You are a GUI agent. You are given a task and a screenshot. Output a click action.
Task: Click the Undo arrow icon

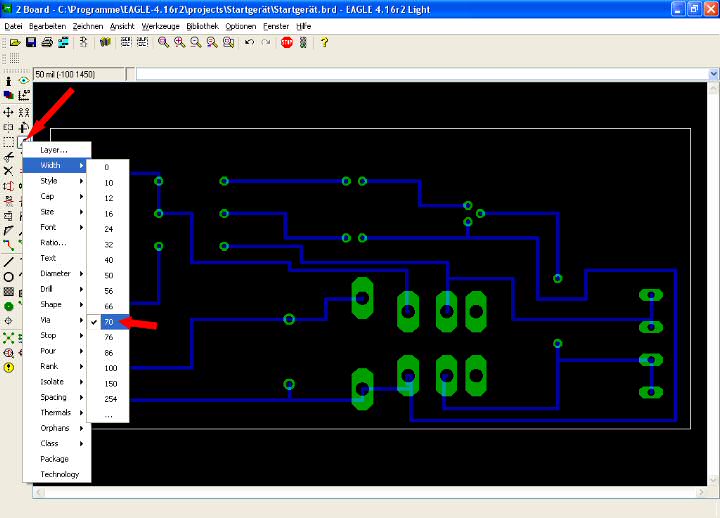(249, 42)
